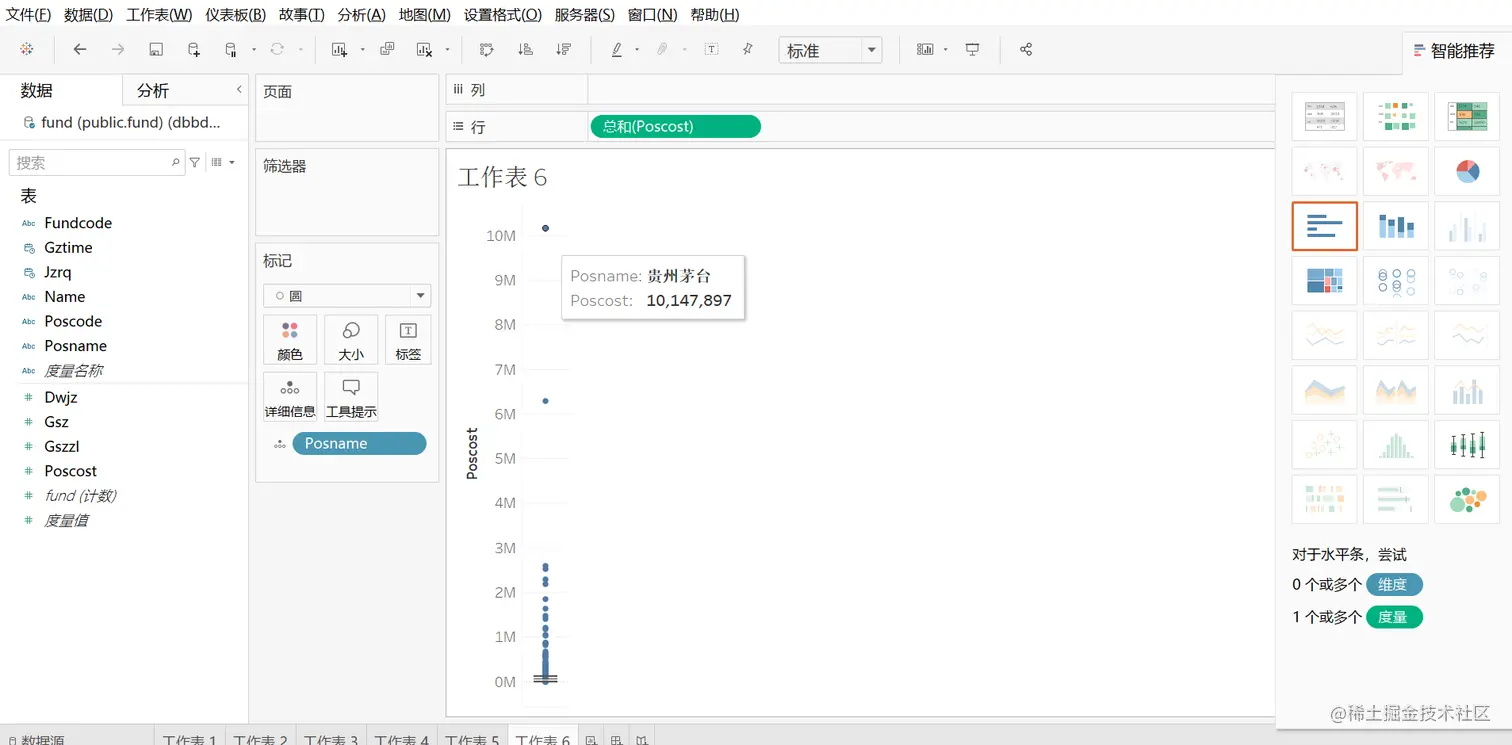Viewport: 1512px width, 745px height.
Task: Select the treemap chart type
Action: pyautogui.click(x=1324, y=281)
